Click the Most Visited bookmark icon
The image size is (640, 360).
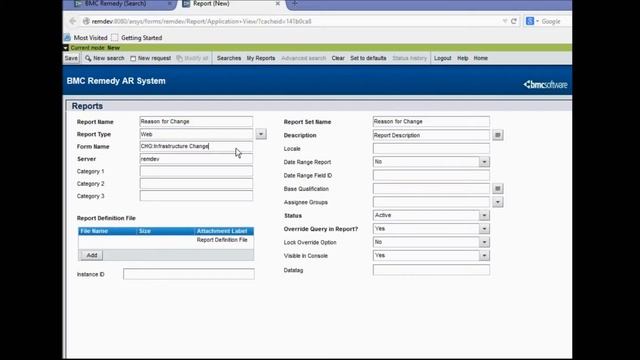click(x=67, y=38)
